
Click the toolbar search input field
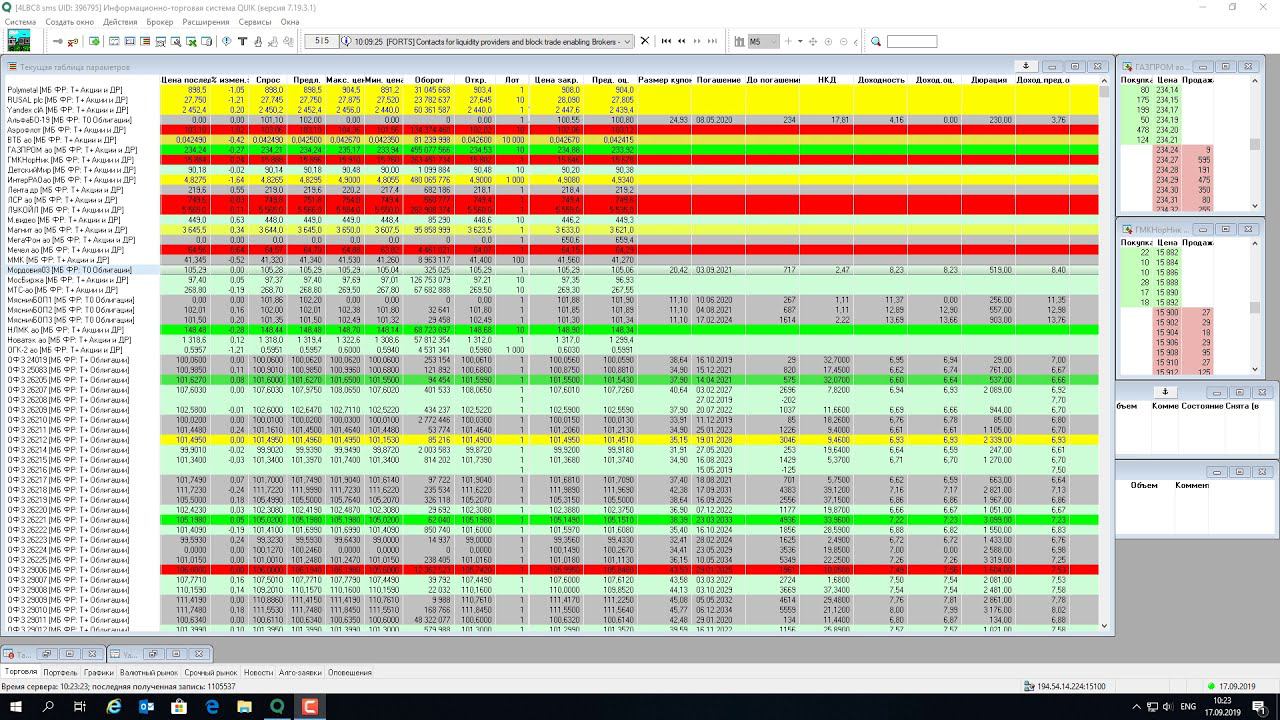(x=911, y=41)
